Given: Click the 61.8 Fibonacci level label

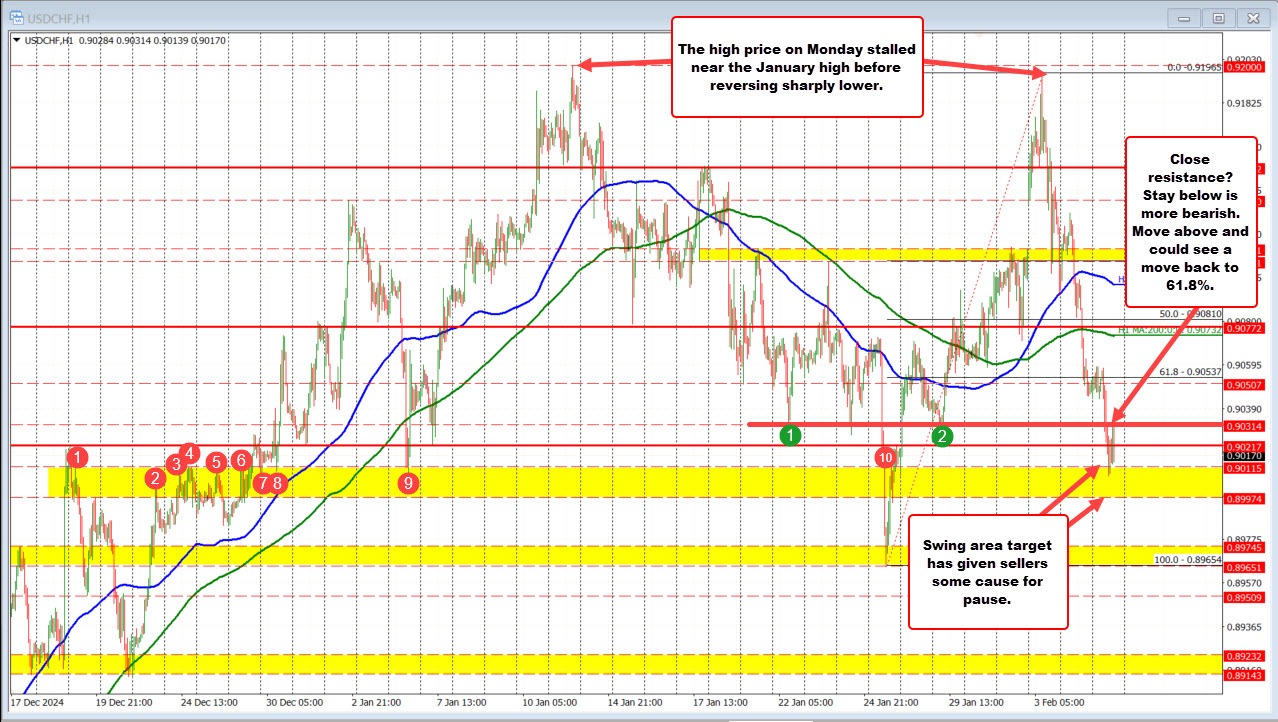Looking at the screenshot, I should click(1190, 371).
